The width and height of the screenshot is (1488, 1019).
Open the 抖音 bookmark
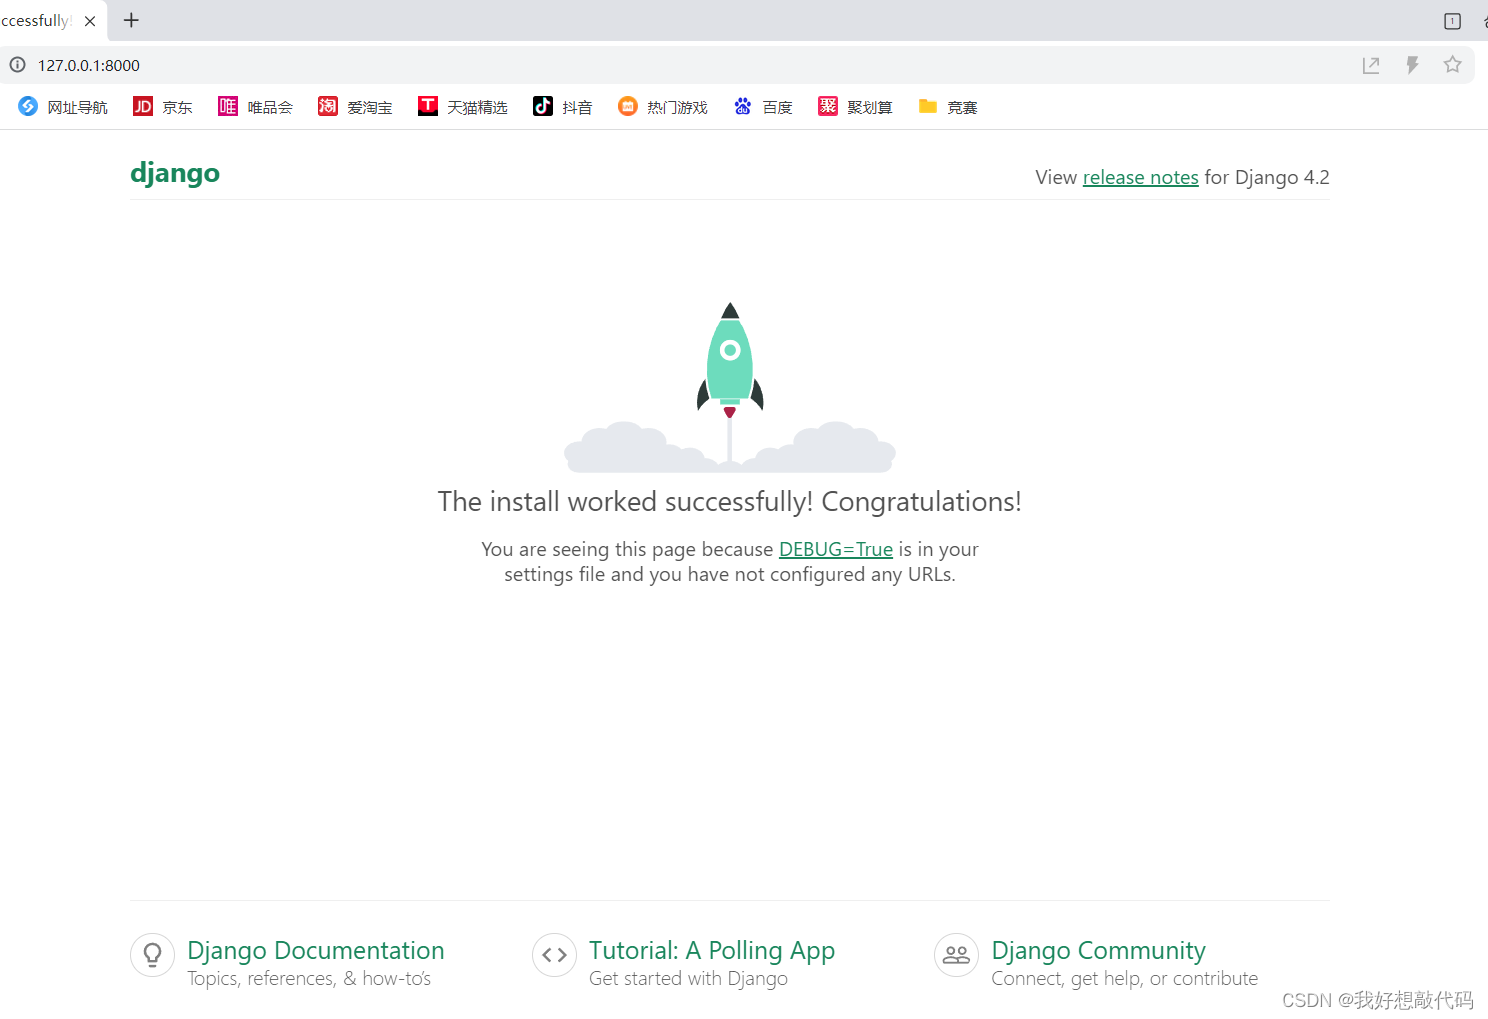point(563,107)
